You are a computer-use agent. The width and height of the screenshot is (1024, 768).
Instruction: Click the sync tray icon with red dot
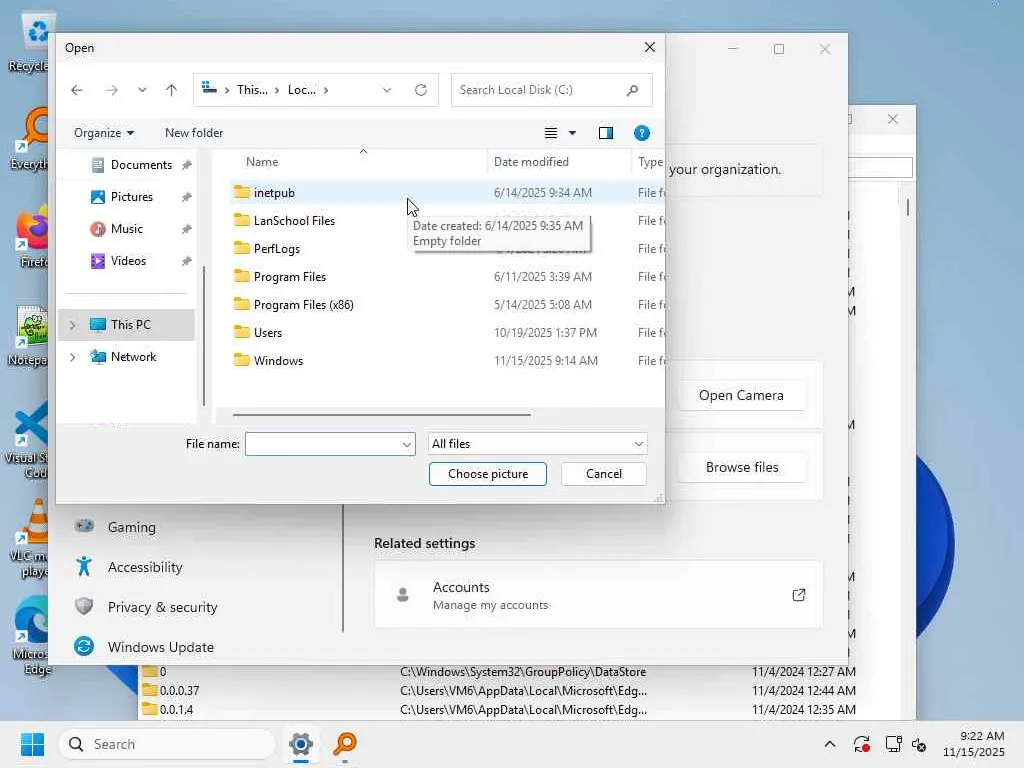[x=861, y=744]
